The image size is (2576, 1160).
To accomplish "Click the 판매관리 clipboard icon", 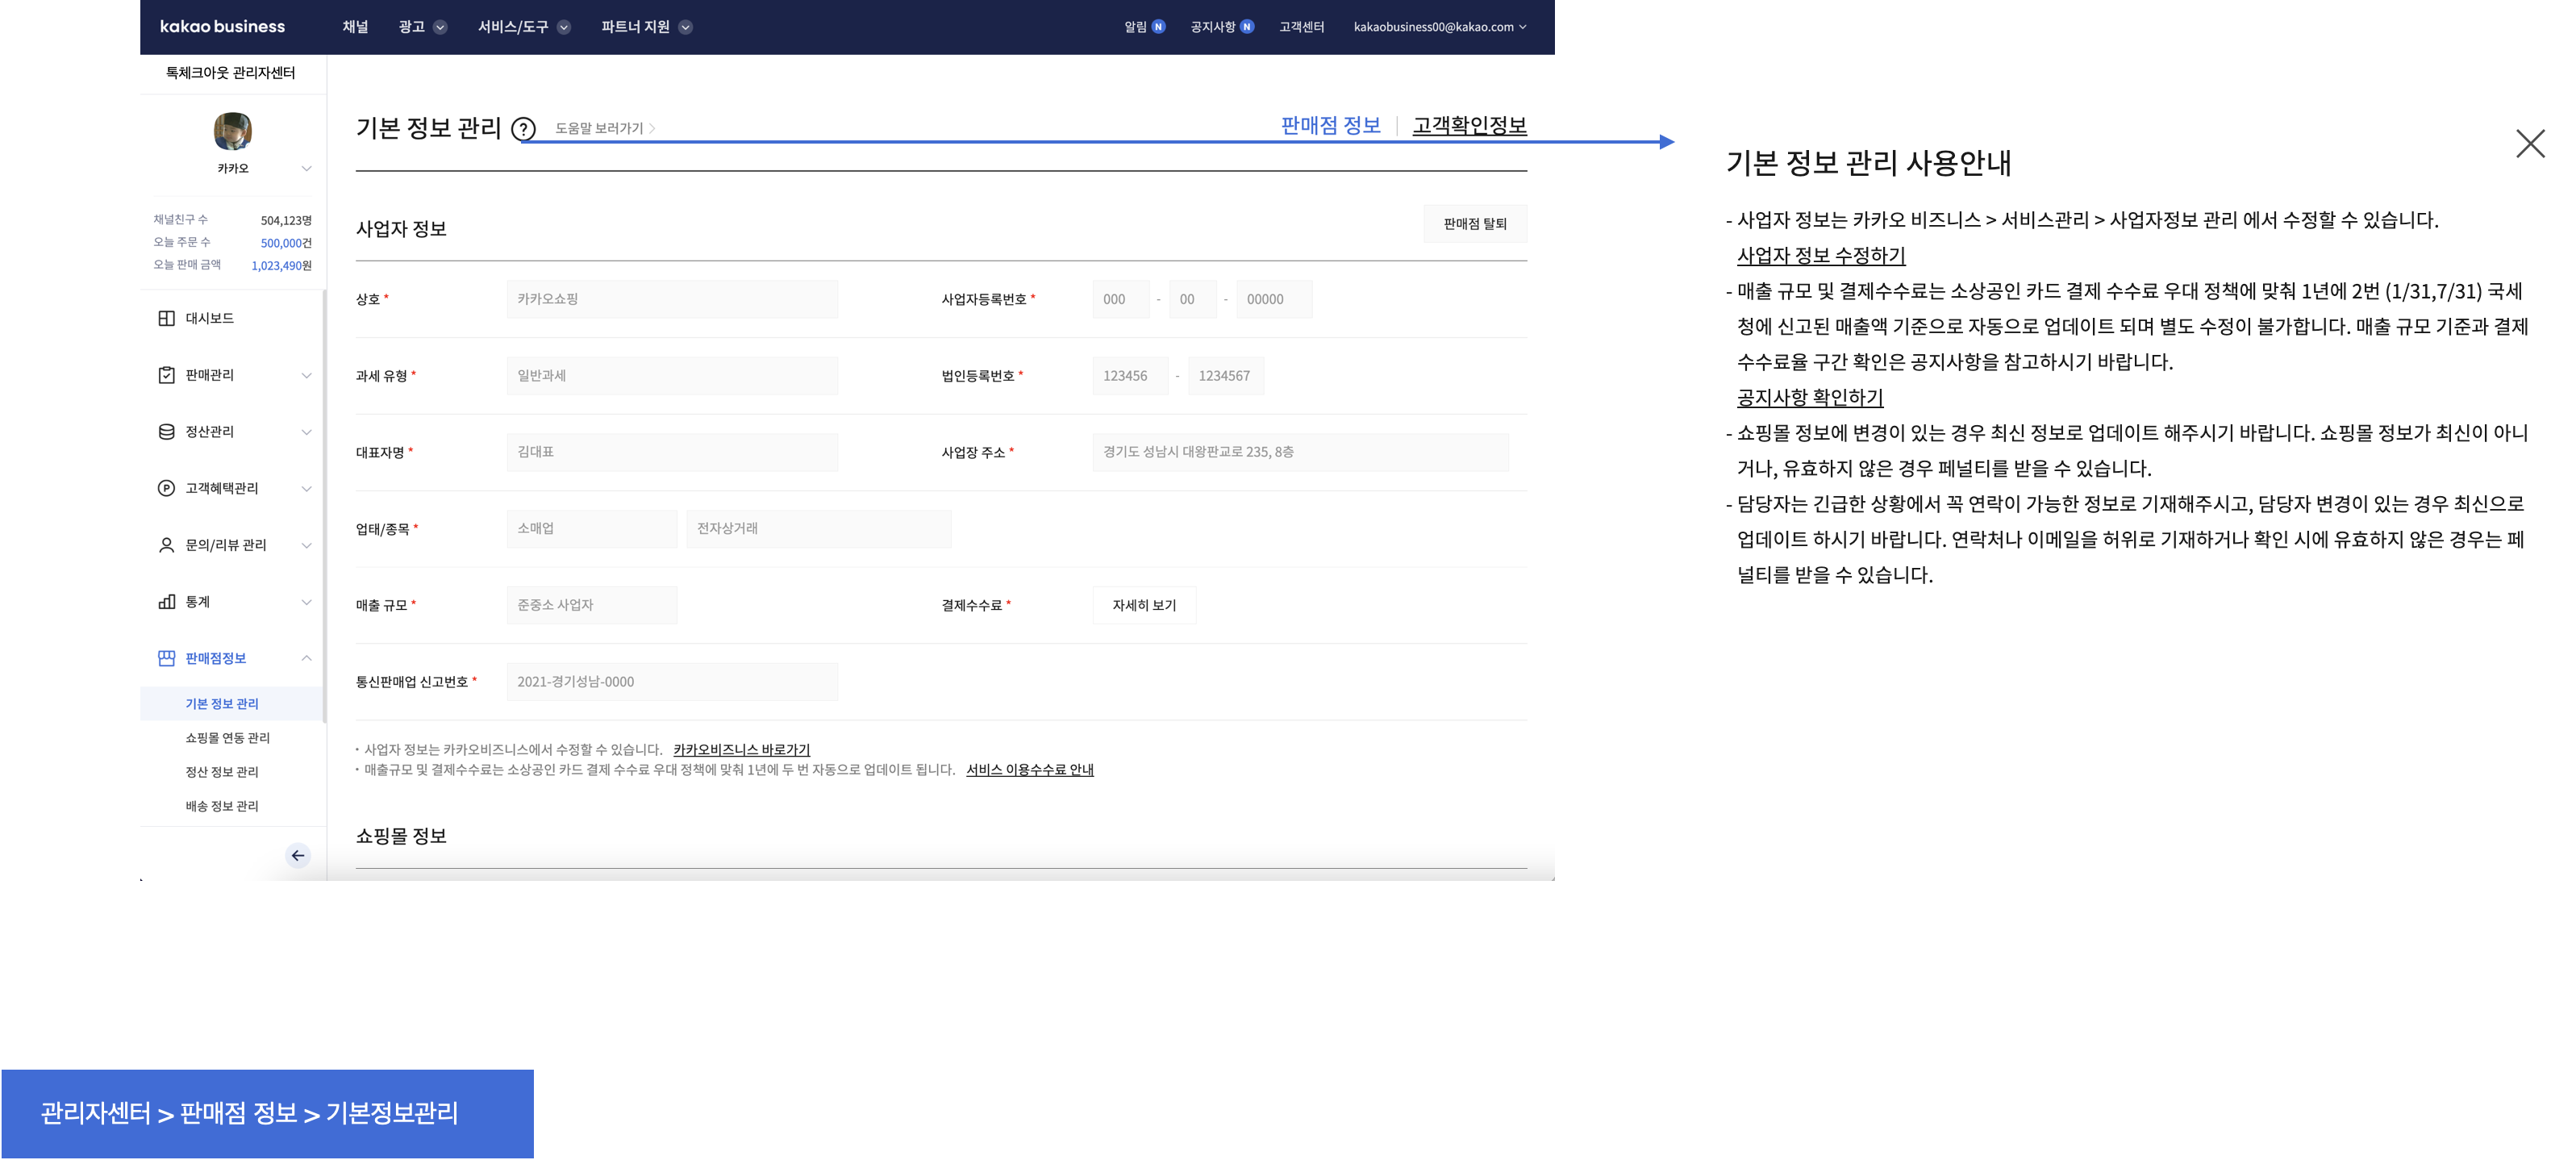I will coord(167,375).
